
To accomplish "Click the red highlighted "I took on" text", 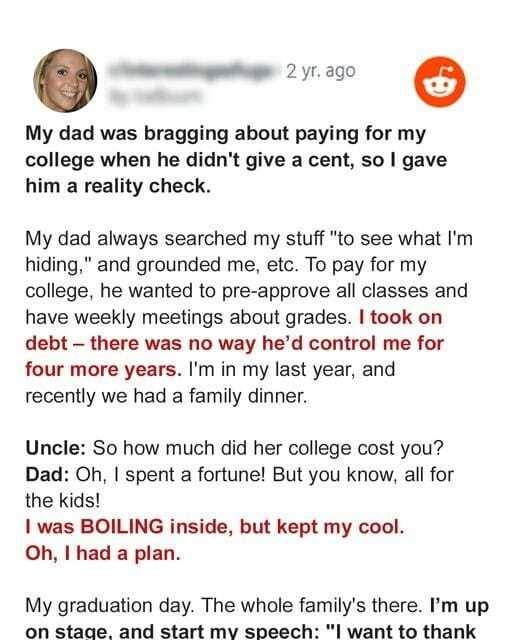I will click(x=401, y=317).
